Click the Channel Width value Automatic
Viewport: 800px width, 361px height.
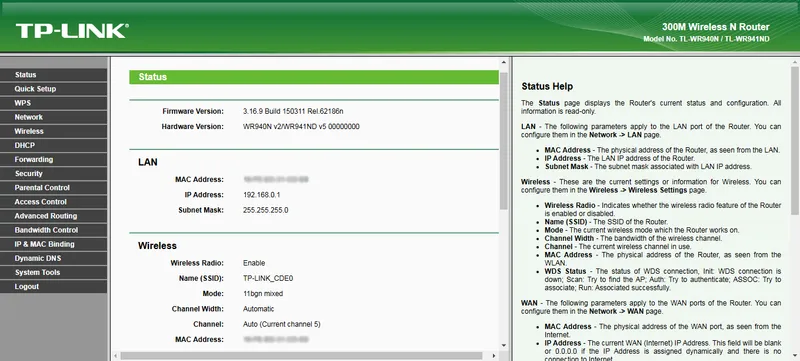pos(258,309)
